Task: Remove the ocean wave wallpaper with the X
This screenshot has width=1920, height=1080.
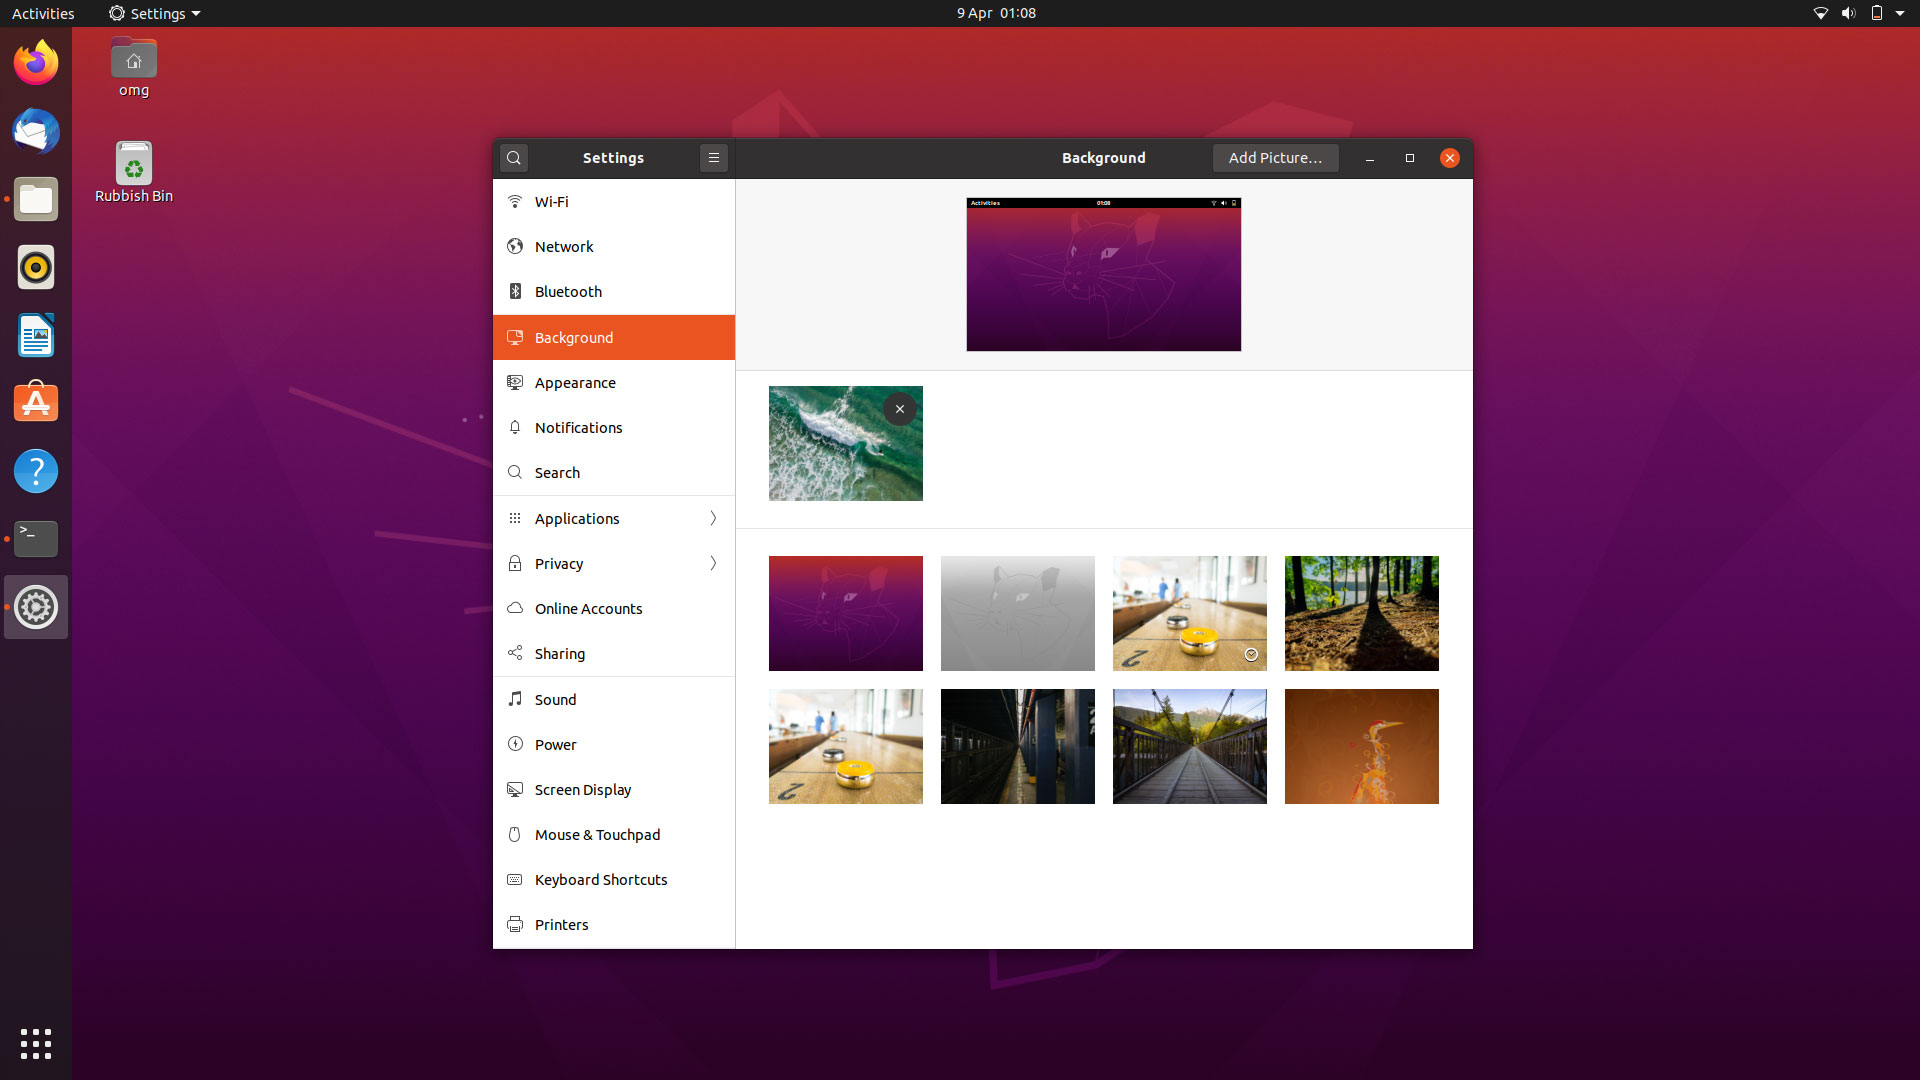Action: point(900,409)
